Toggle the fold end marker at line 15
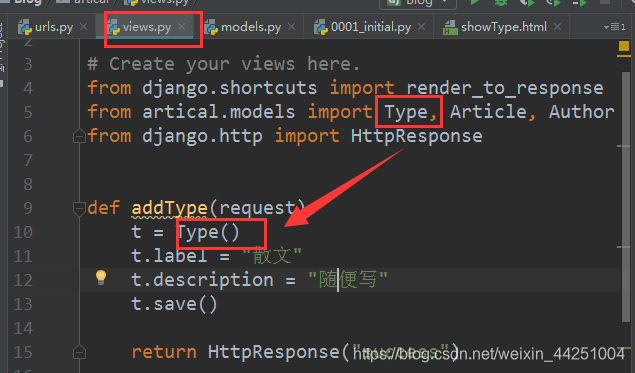 pyautogui.click(x=79, y=352)
